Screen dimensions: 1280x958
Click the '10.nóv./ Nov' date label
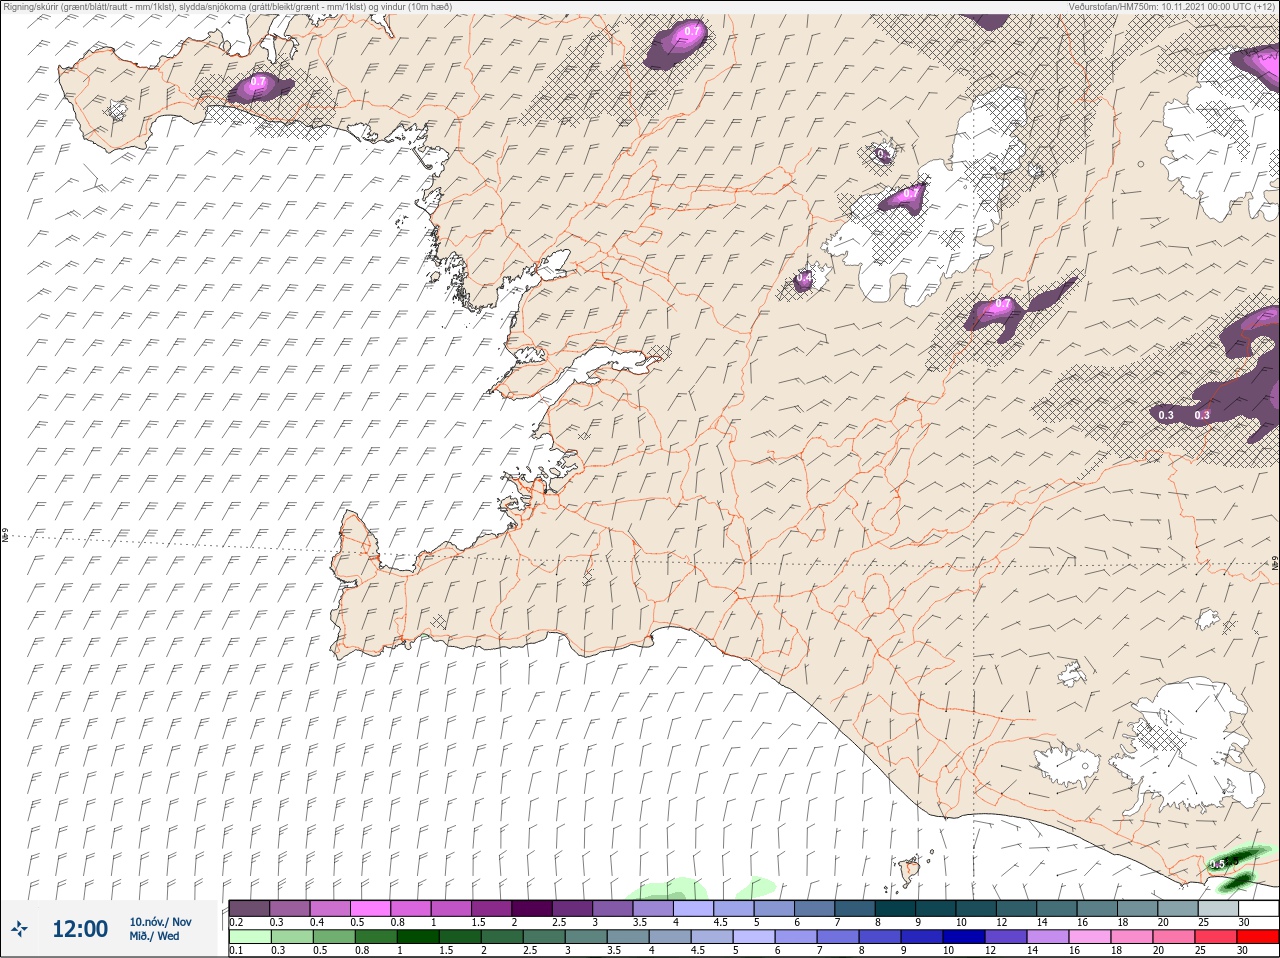point(160,922)
